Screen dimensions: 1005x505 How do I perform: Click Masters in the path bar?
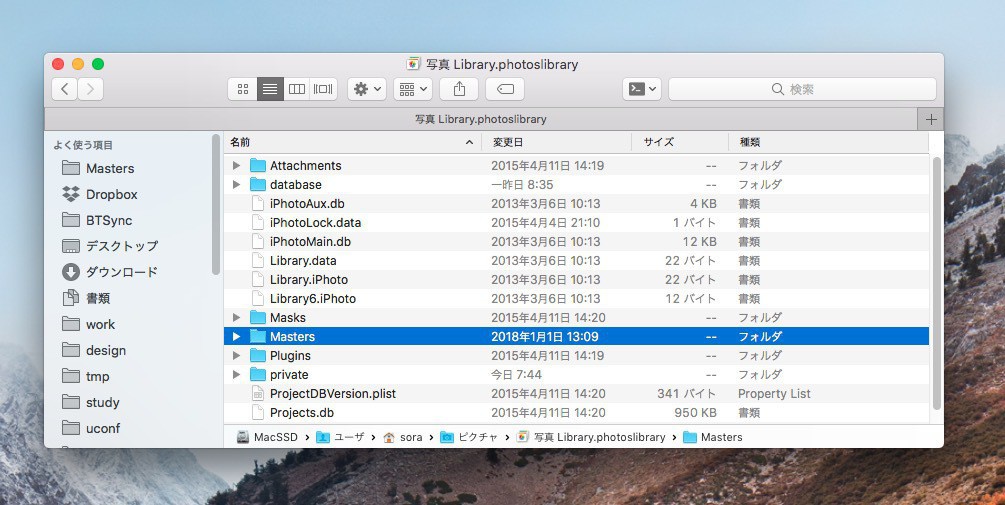[713, 437]
